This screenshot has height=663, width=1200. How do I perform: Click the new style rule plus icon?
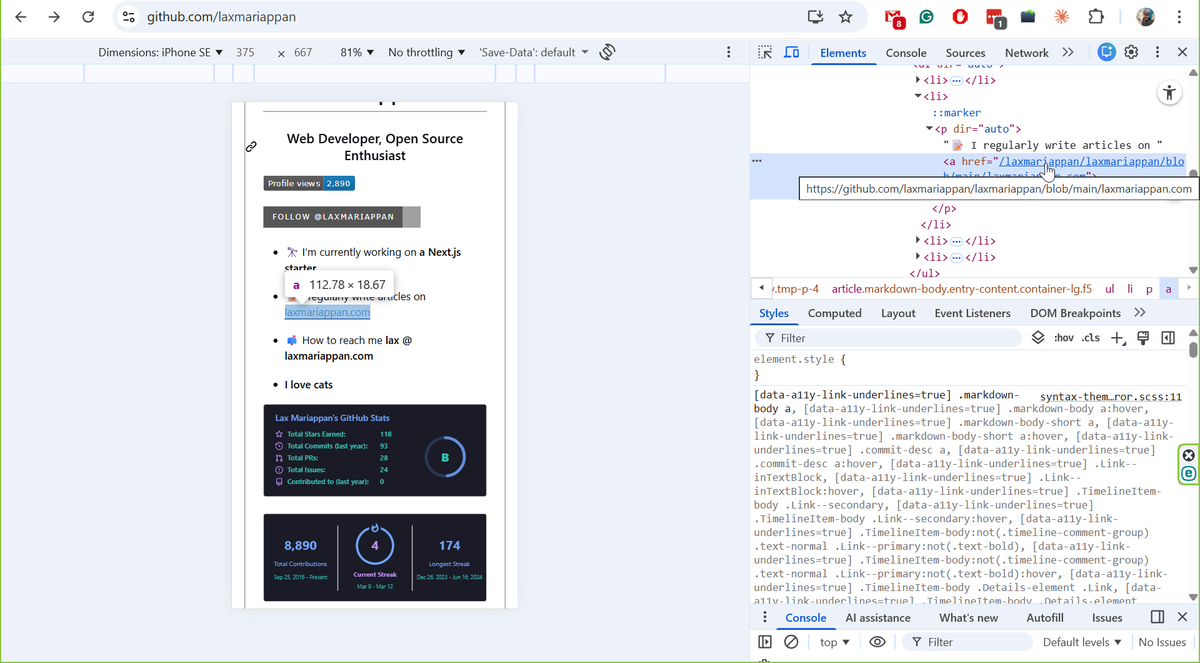coord(1118,338)
